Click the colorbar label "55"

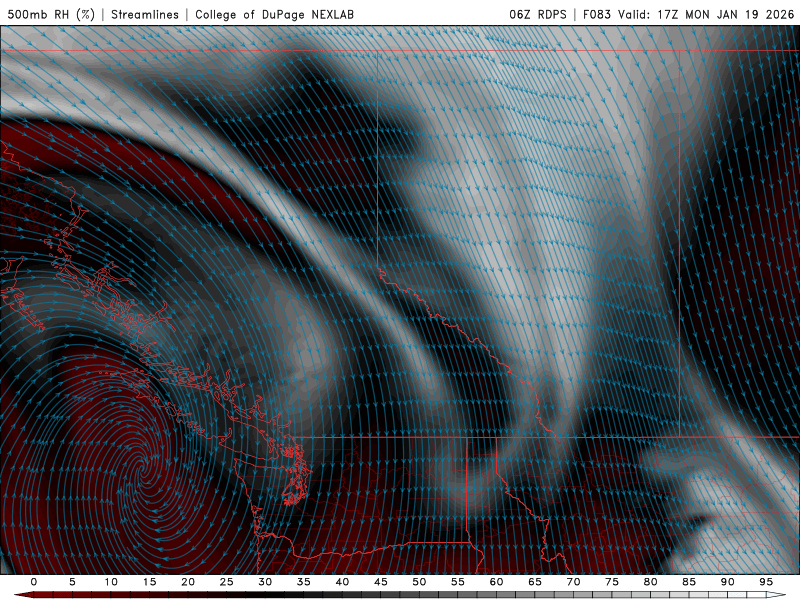[458, 582]
